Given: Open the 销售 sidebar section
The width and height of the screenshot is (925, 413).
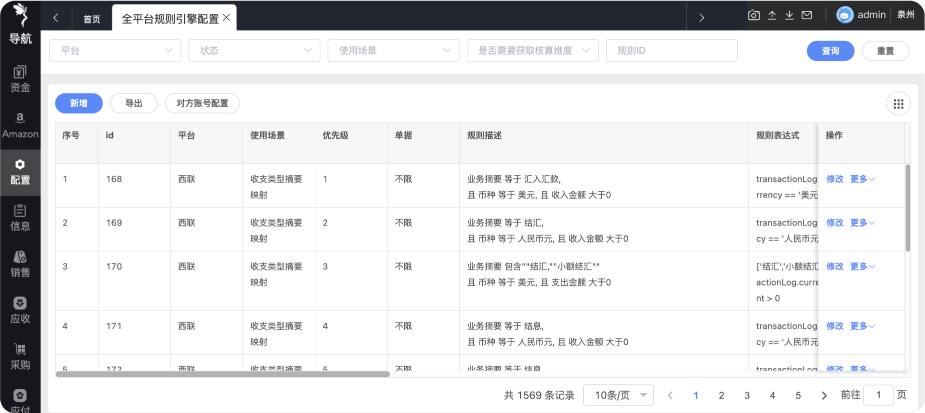Looking at the screenshot, I should 20,263.
